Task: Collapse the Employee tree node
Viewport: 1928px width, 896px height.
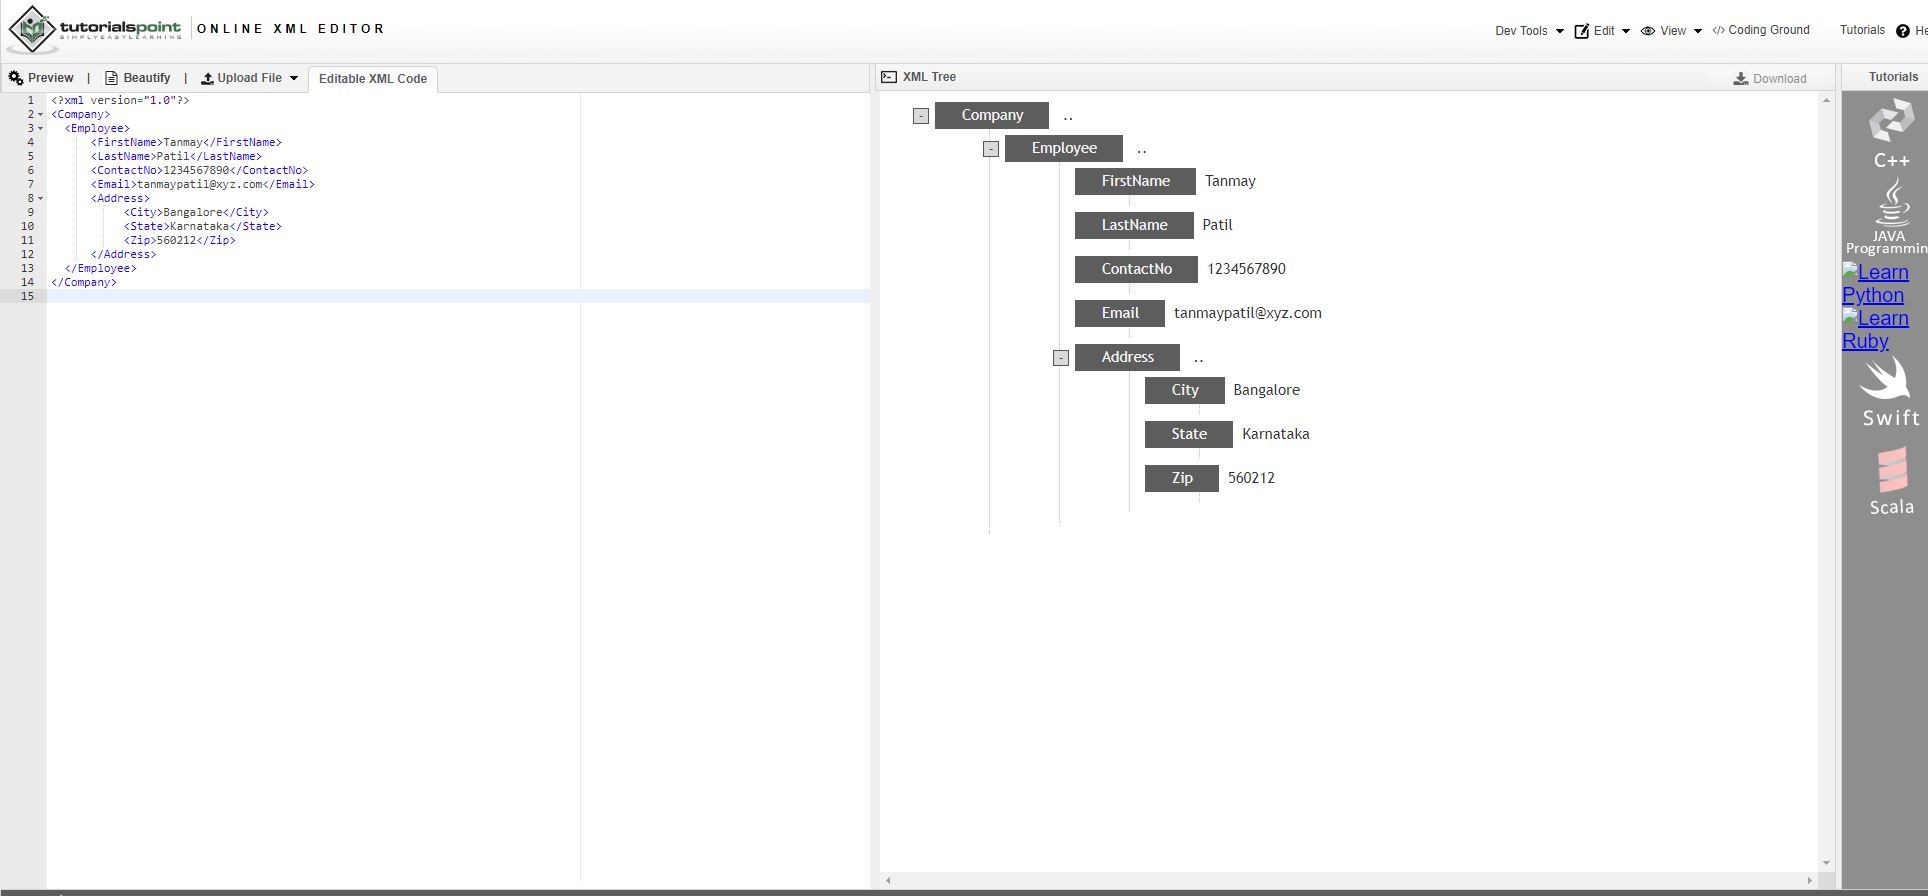Action: point(991,149)
